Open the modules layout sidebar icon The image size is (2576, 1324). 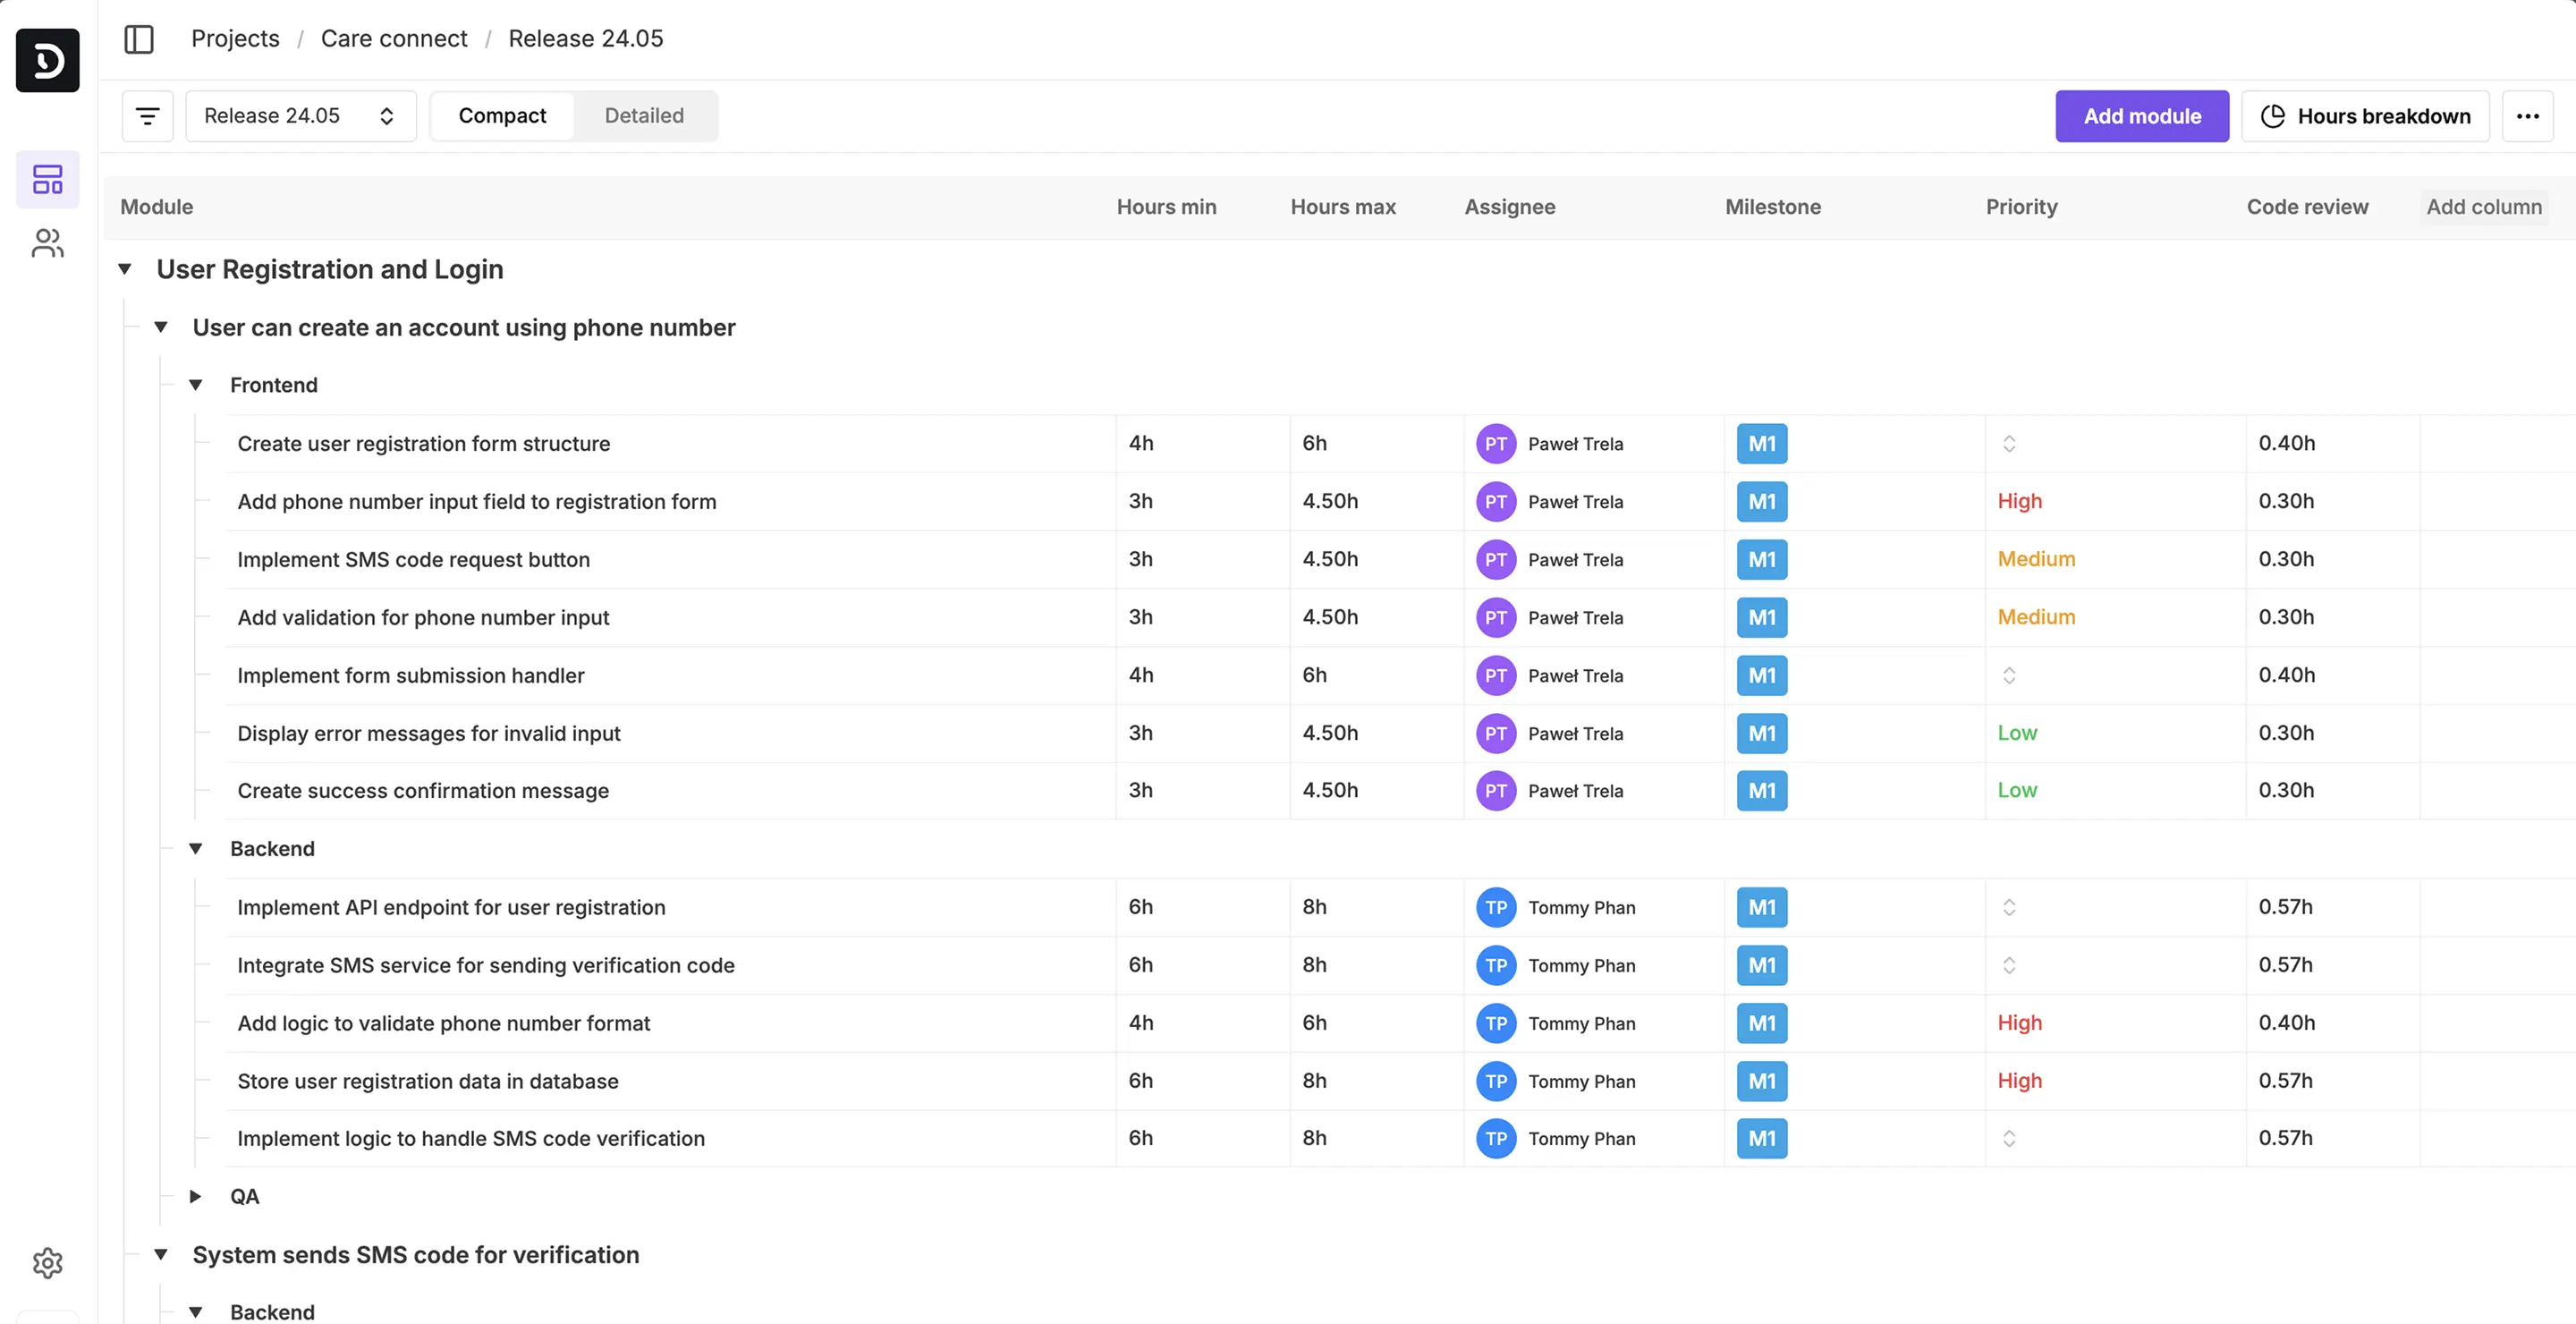(48, 180)
